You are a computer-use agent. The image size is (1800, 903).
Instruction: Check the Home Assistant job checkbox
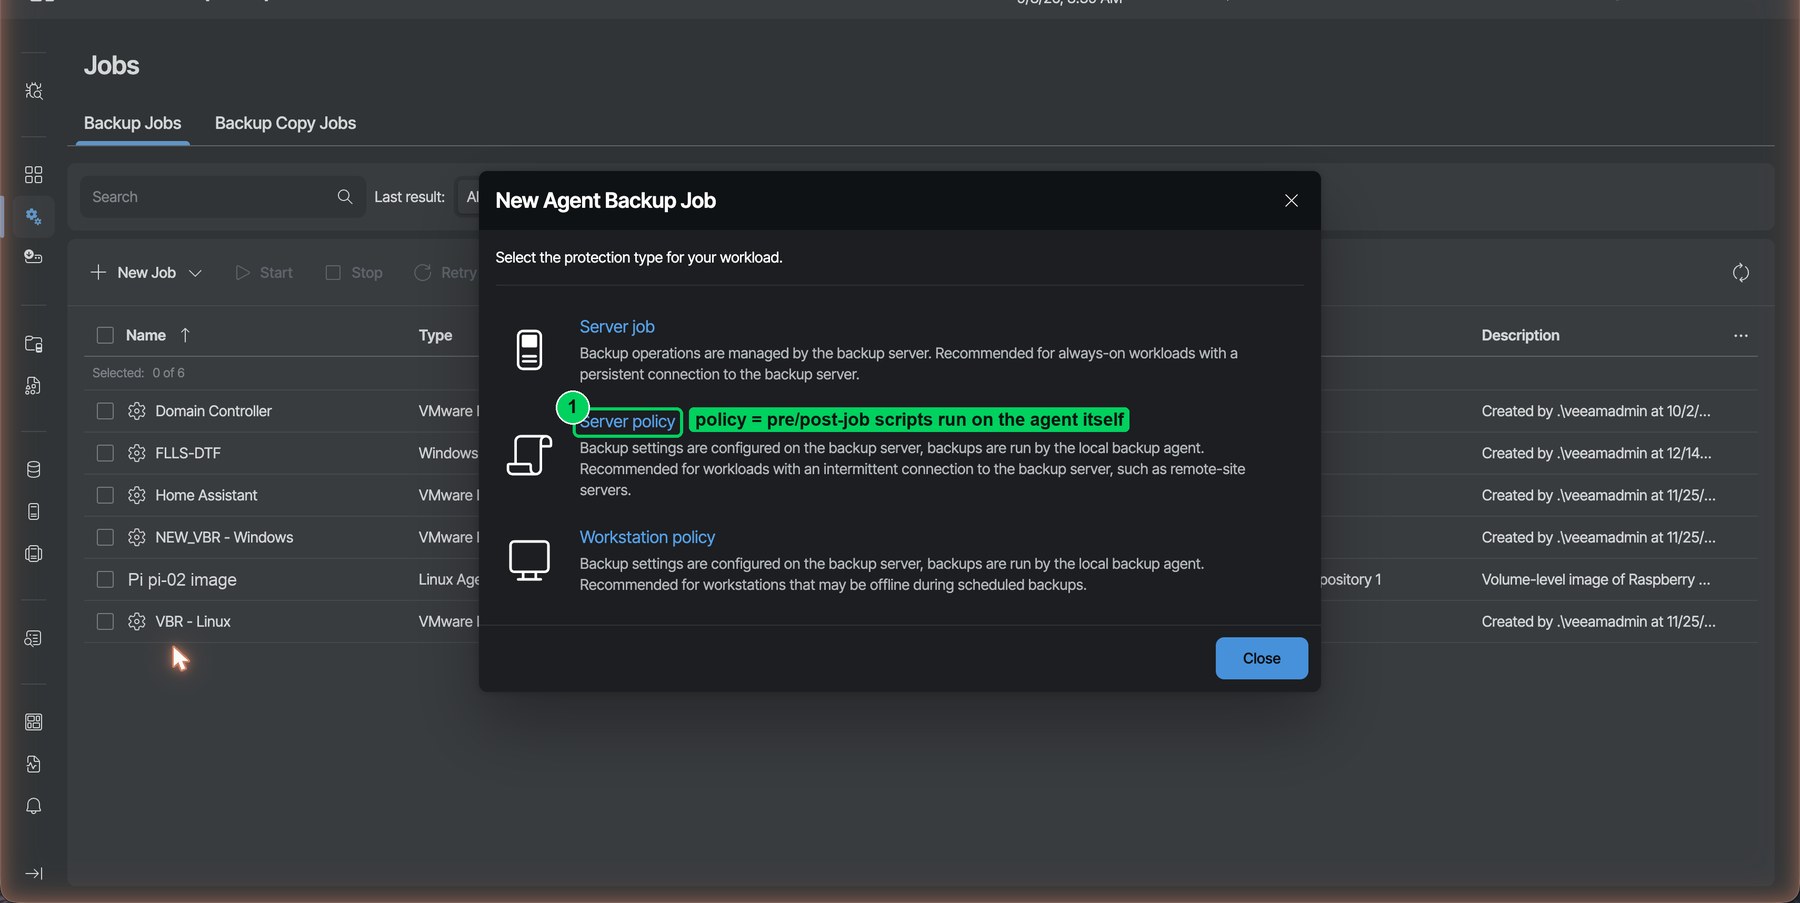coord(105,495)
